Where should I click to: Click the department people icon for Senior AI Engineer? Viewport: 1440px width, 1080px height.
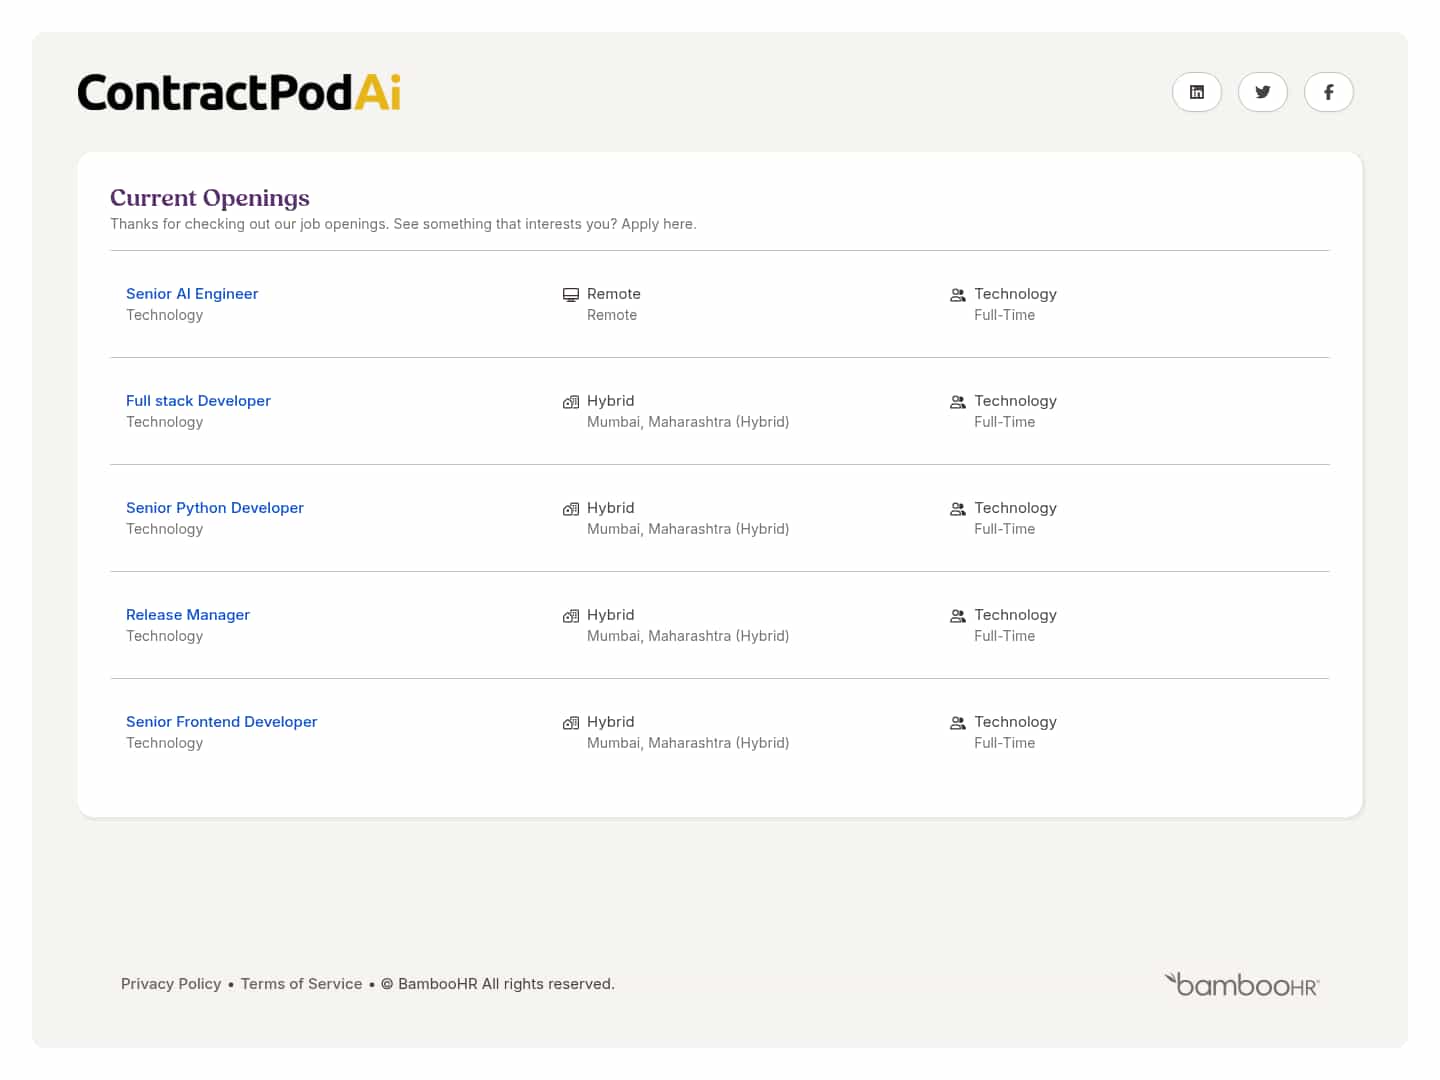coord(958,295)
